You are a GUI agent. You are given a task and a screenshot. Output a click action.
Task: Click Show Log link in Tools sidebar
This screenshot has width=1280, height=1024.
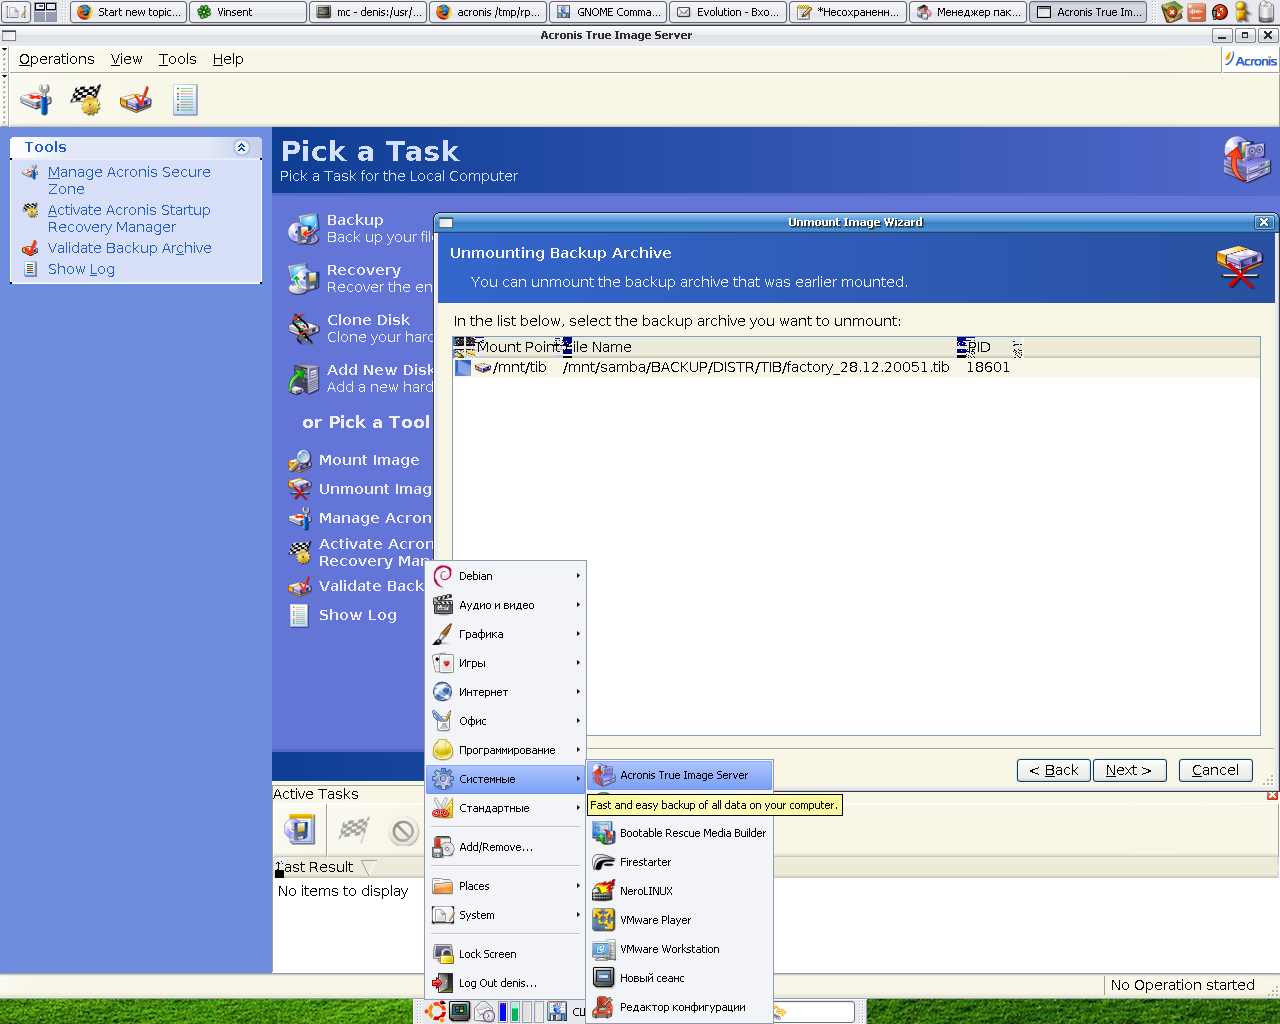[81, 269]
